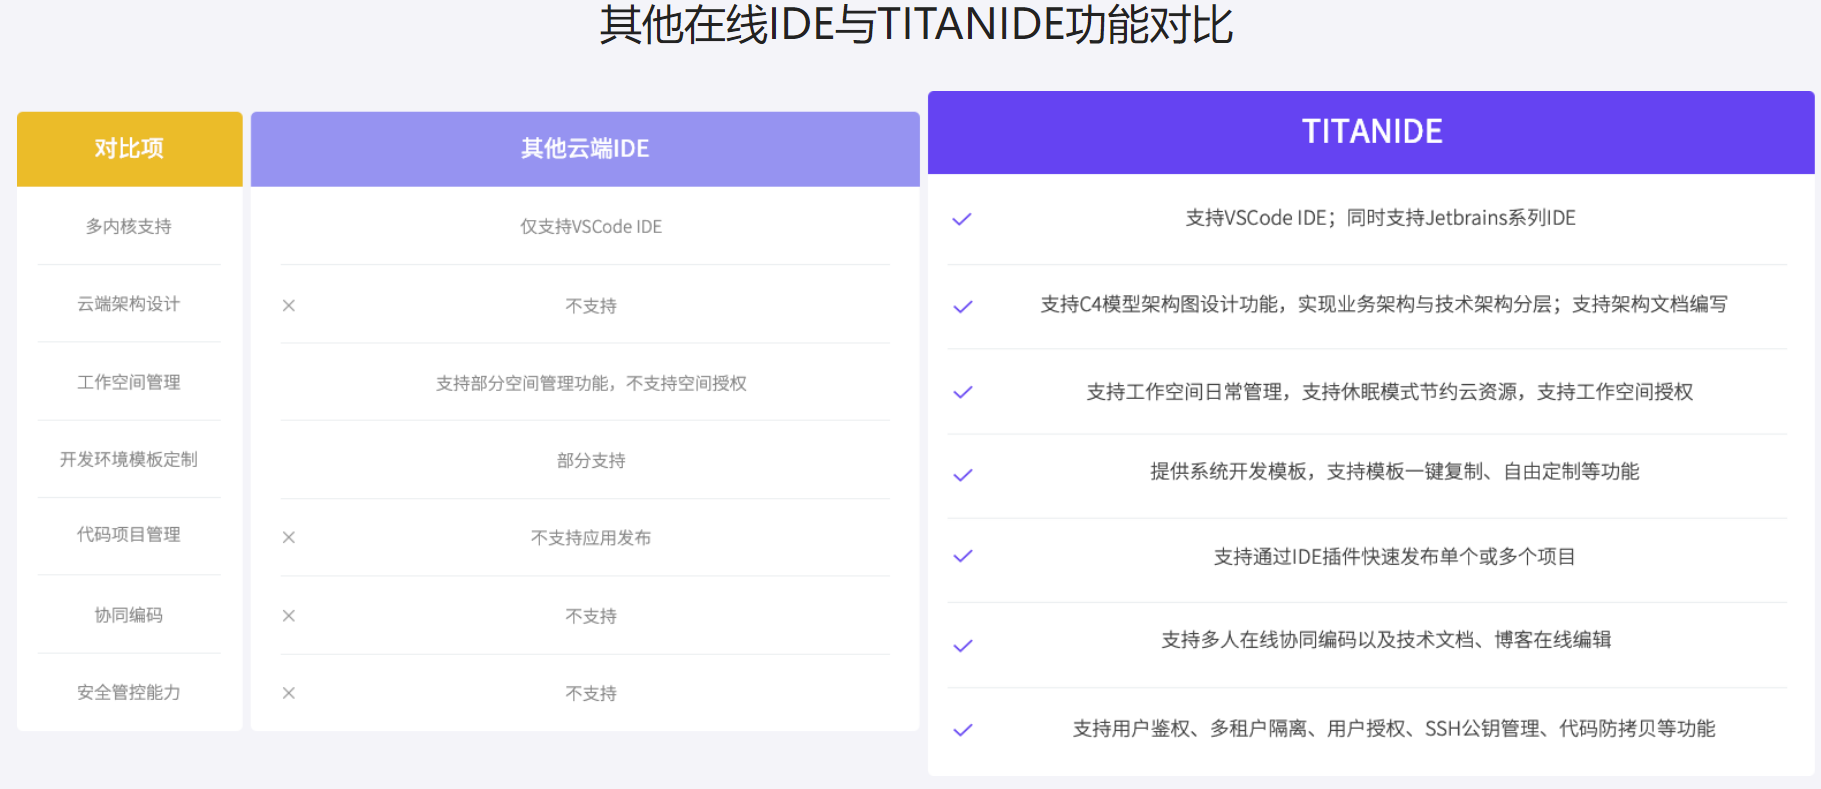Click the X icon in 云端架构设计 row
The width and height of the screenshot is (1821, 789).
[289, 306]
